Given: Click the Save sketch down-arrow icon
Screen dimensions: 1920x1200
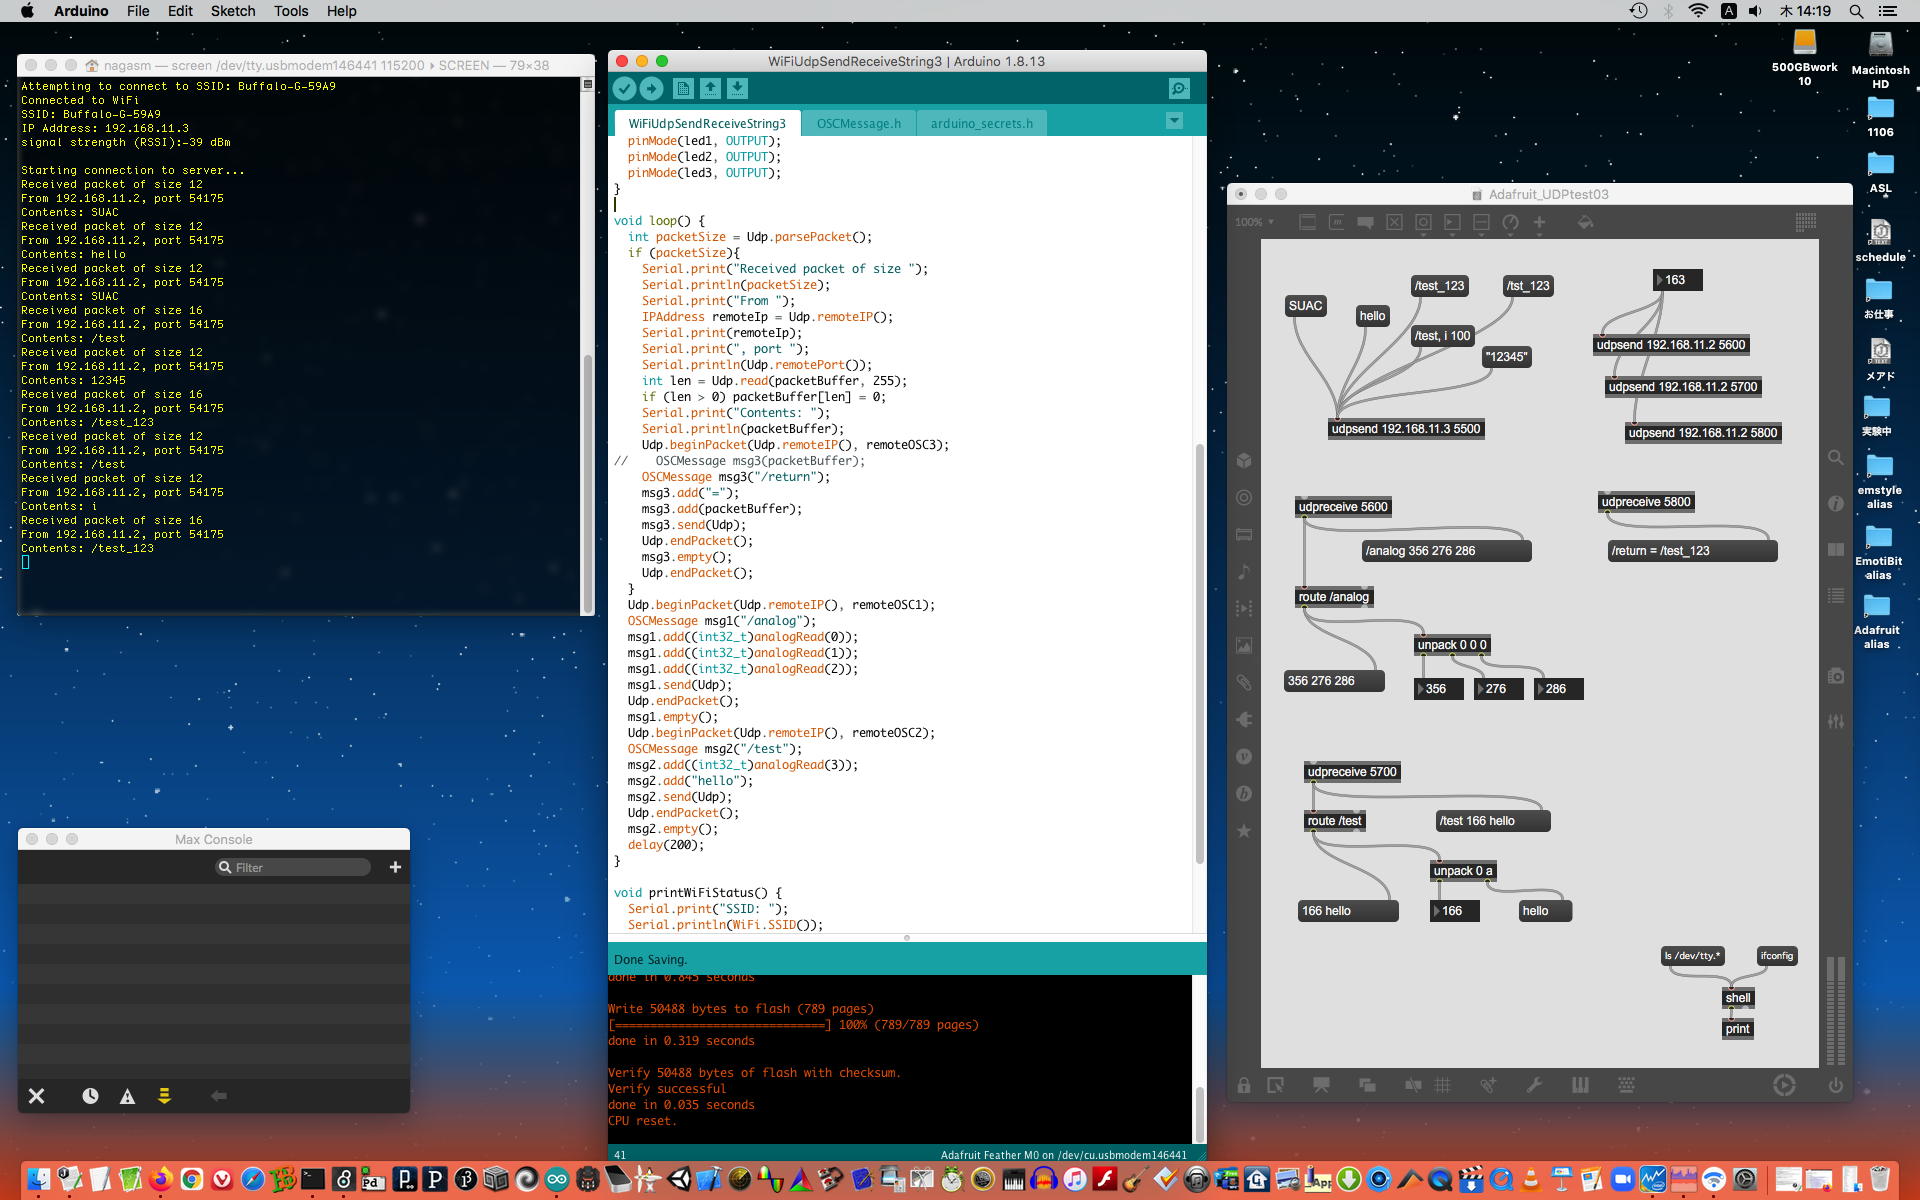Looking at the screenshot, I should (737, 89).
